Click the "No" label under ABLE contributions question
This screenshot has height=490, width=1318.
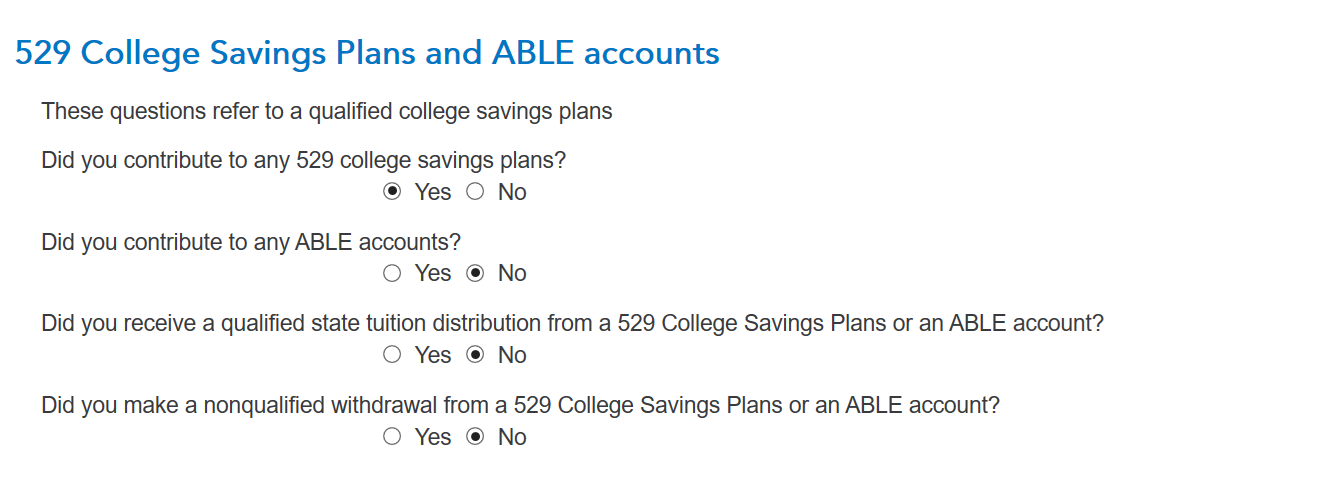512,274
